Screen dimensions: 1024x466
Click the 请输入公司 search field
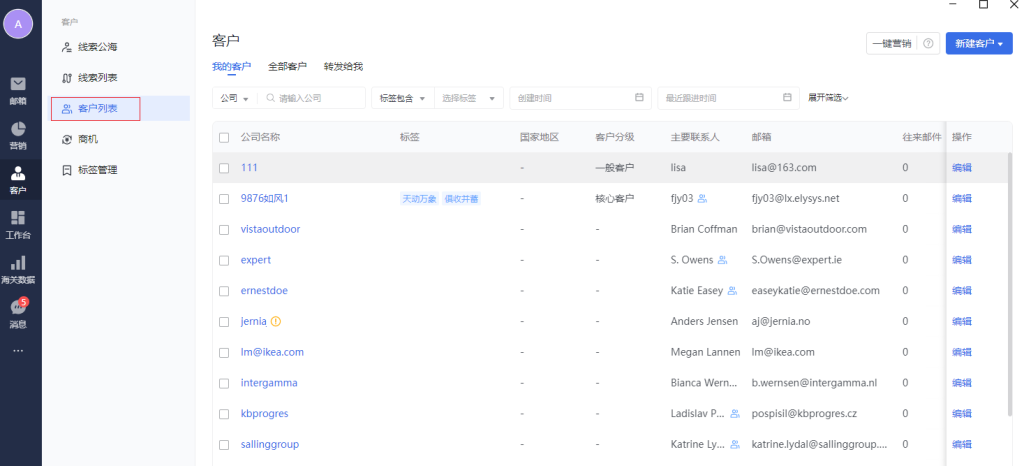[318, 98]
